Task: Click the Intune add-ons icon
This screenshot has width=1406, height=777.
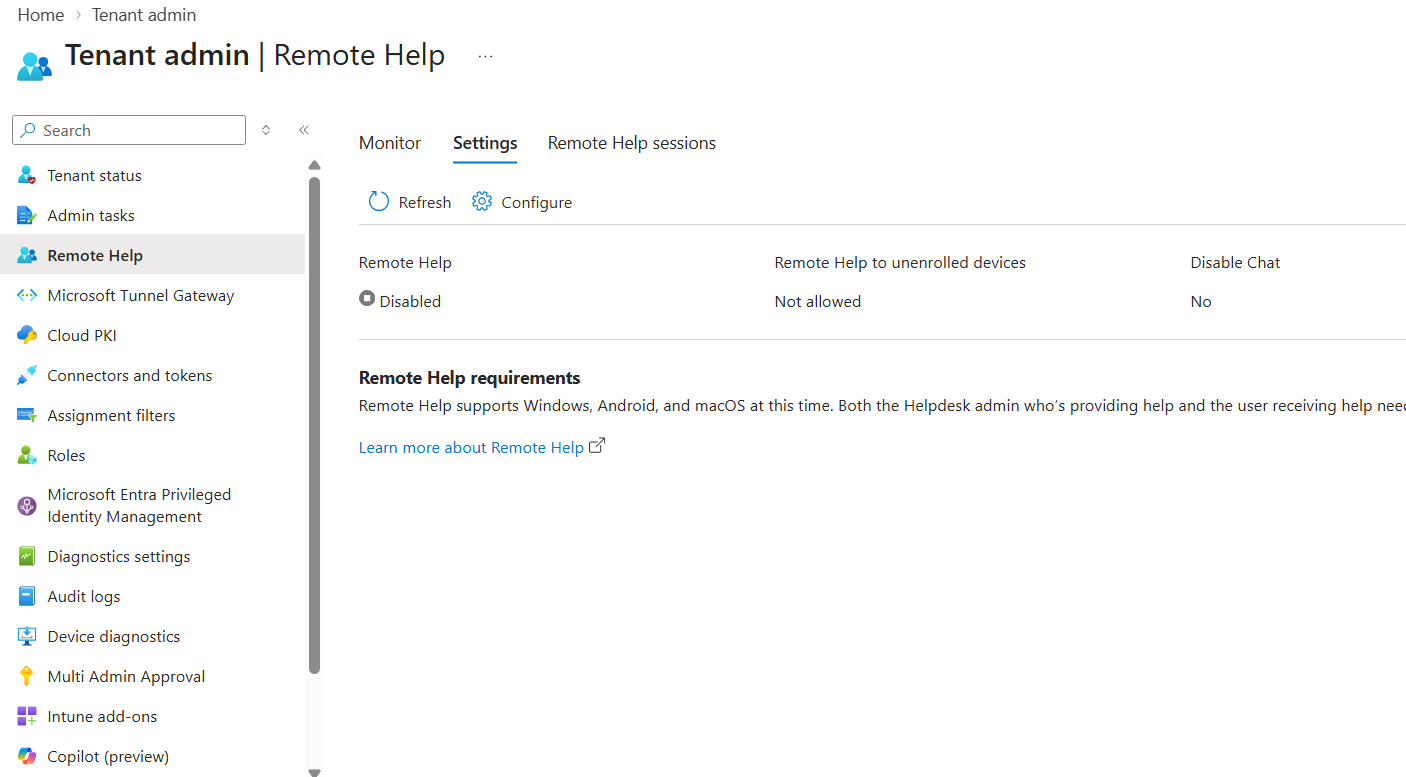Action: pyautogui.click(x=27, y=716)
